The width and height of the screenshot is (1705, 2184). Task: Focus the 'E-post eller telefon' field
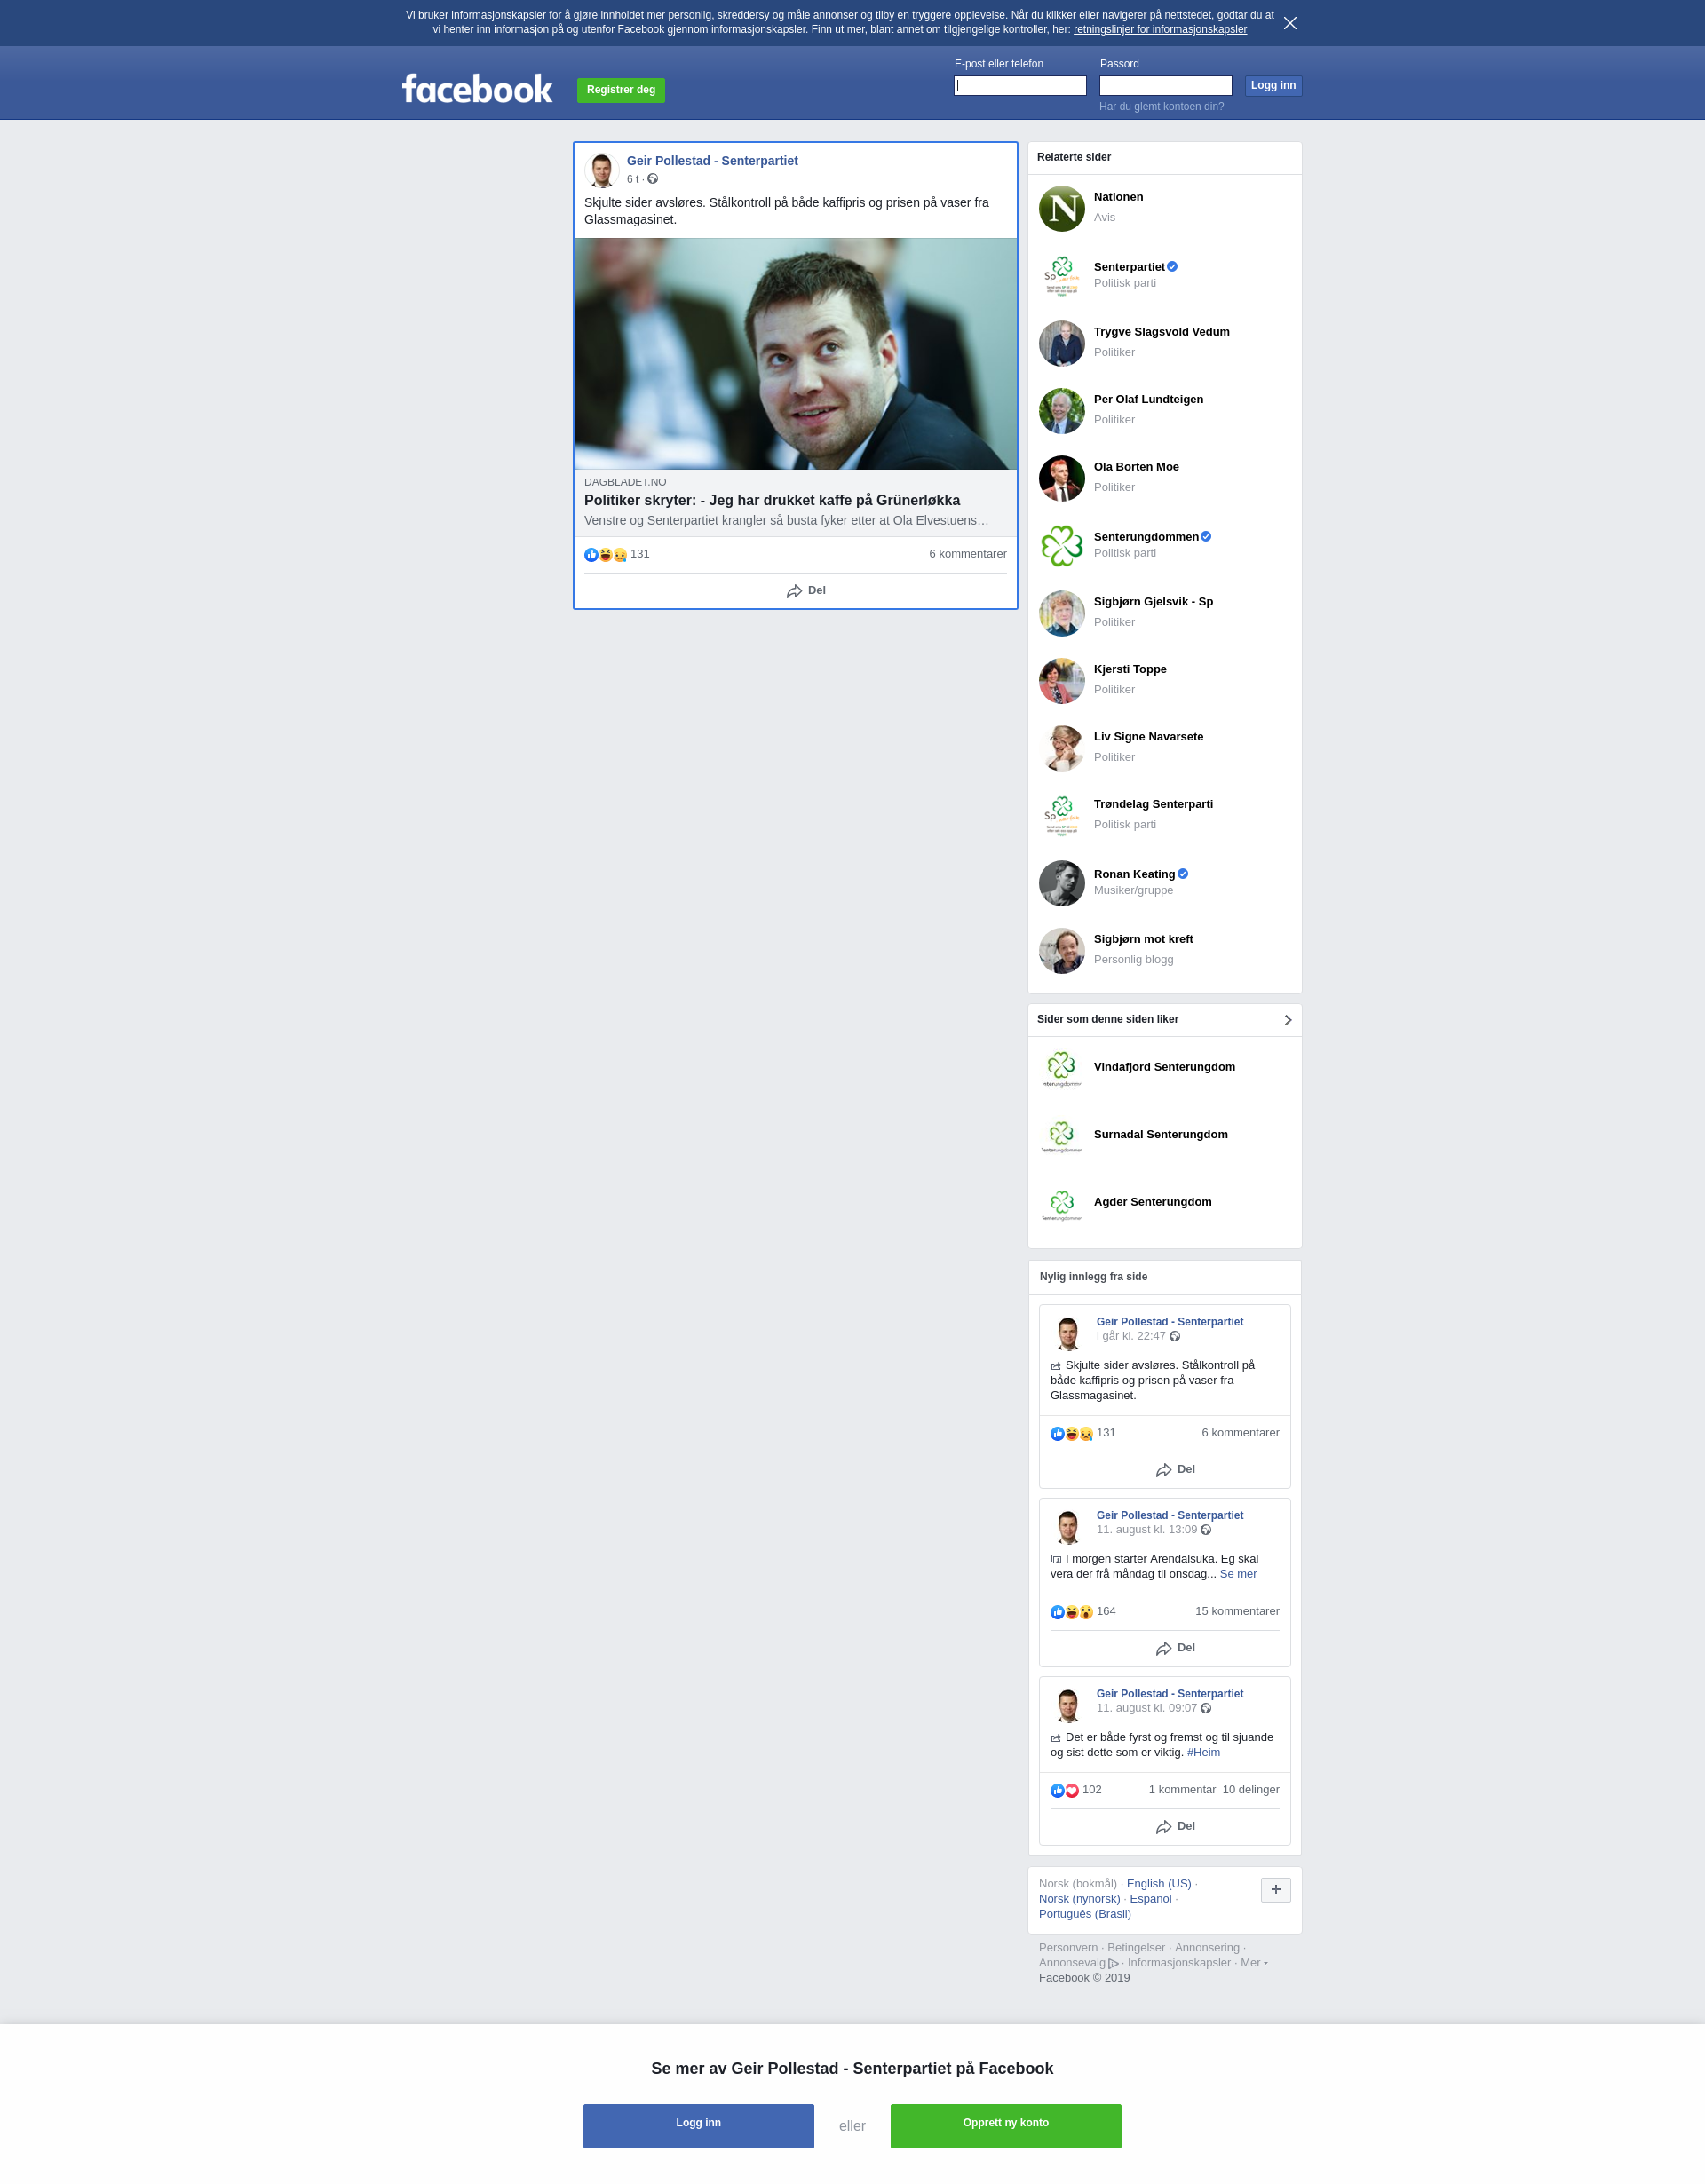[1019, 86]
